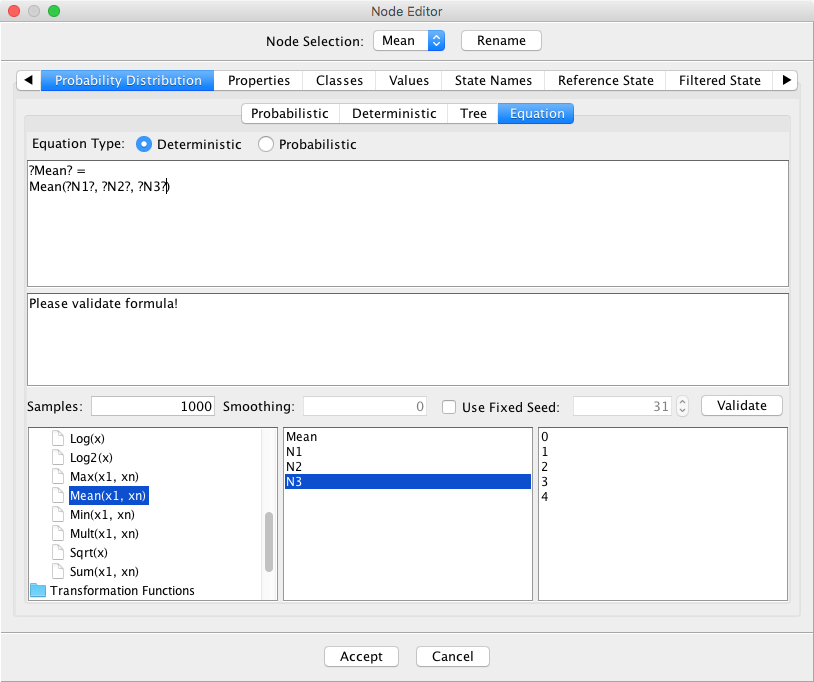Switch to the Probability Distribution tab
This screenshot has width=814, height=682.
click(x=128, y=80)
